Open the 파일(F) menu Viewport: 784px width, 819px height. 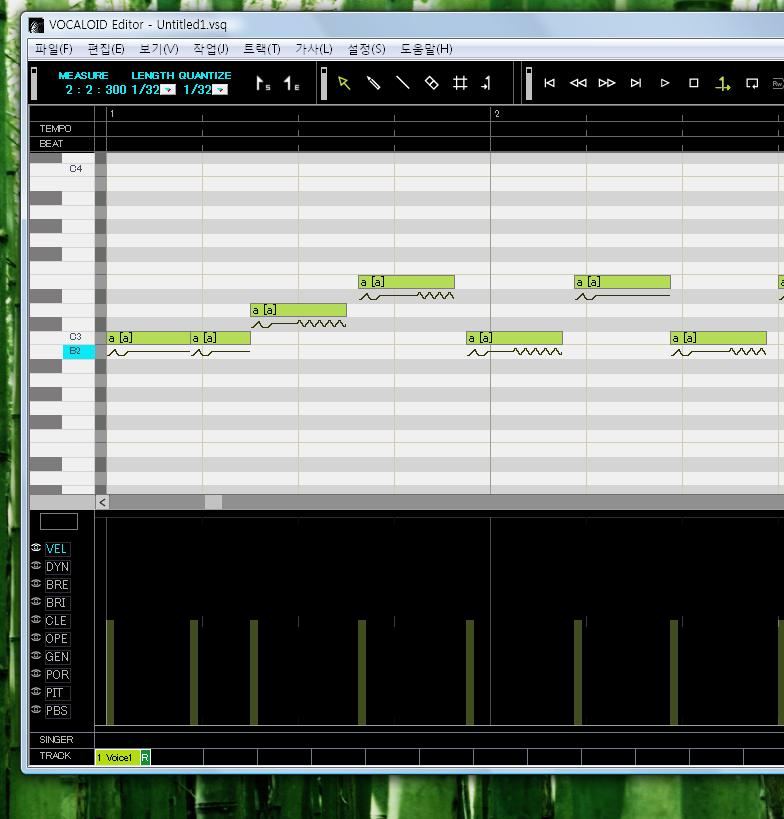coord(53,49)
